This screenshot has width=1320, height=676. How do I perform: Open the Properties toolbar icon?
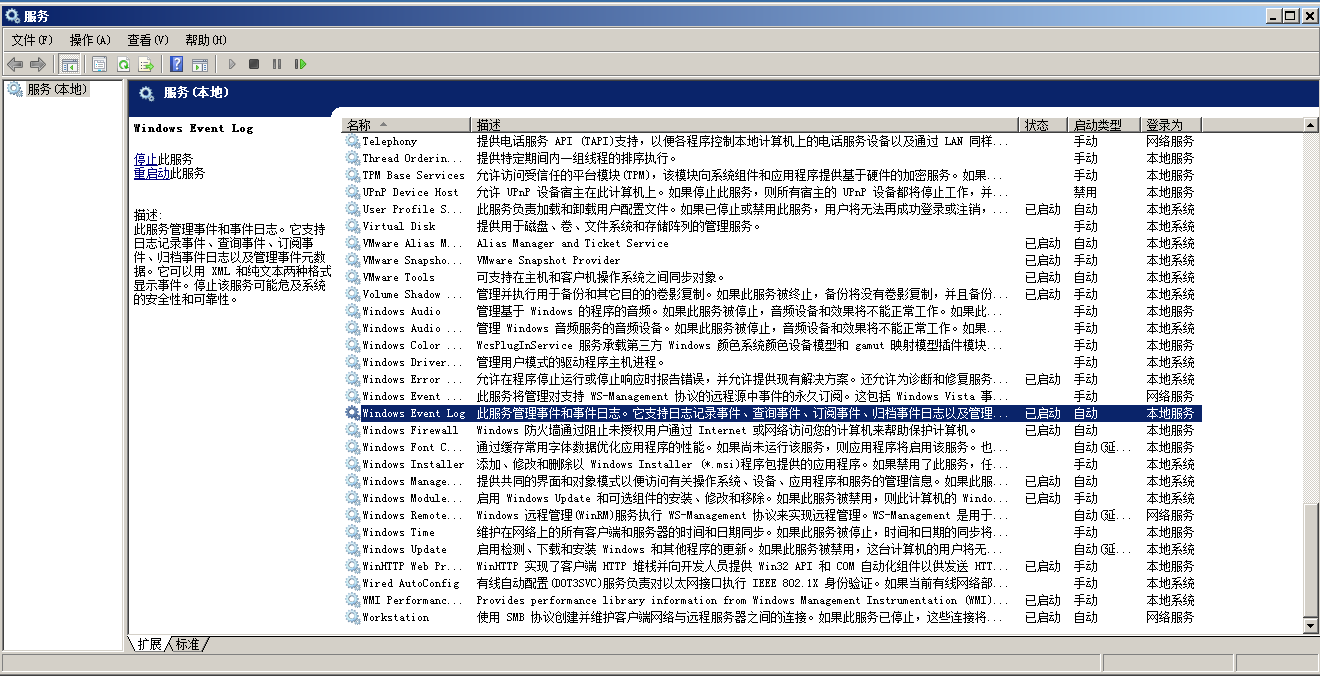pyautogui.click(x=99, y=64)
